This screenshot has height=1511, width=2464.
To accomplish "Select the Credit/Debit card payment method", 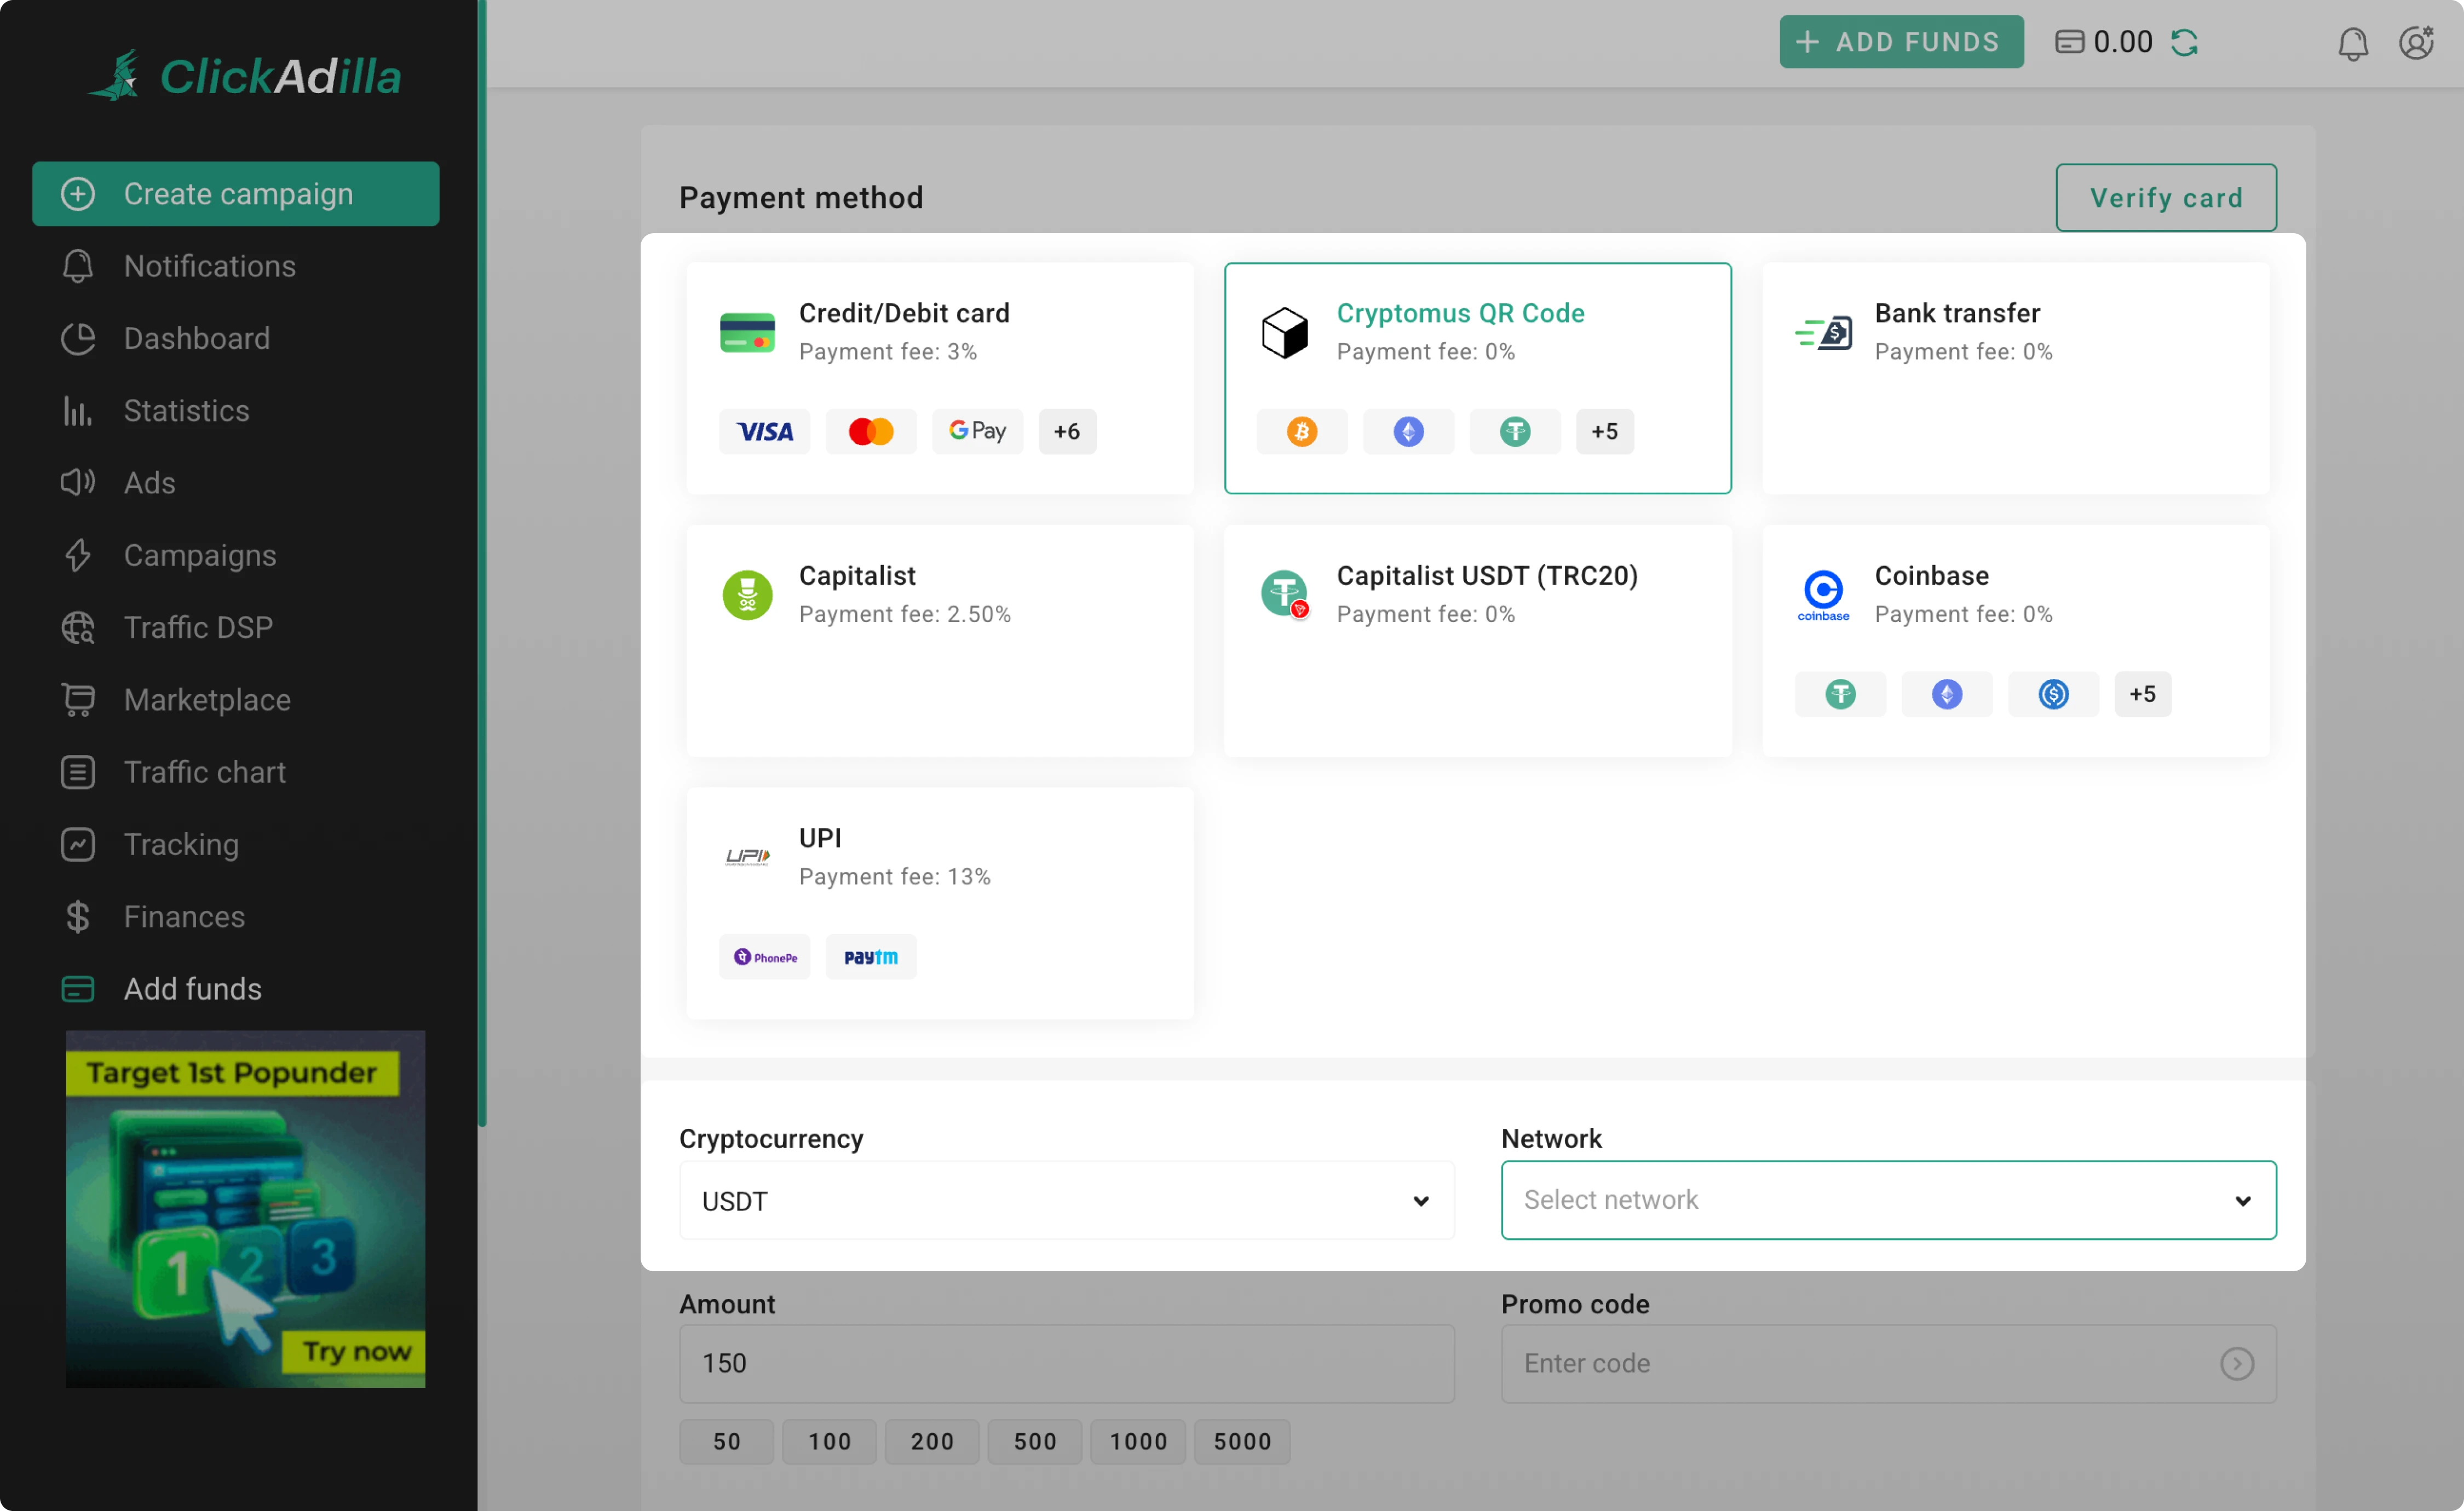I will pos(939,379).
